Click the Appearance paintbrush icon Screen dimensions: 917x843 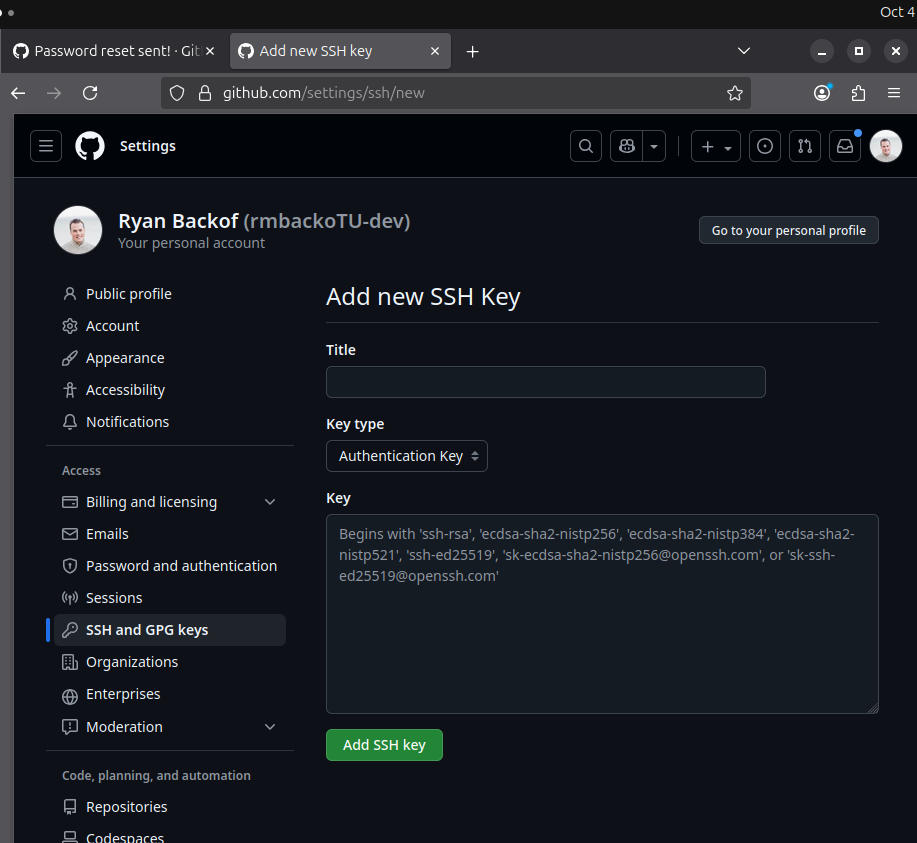70,358
